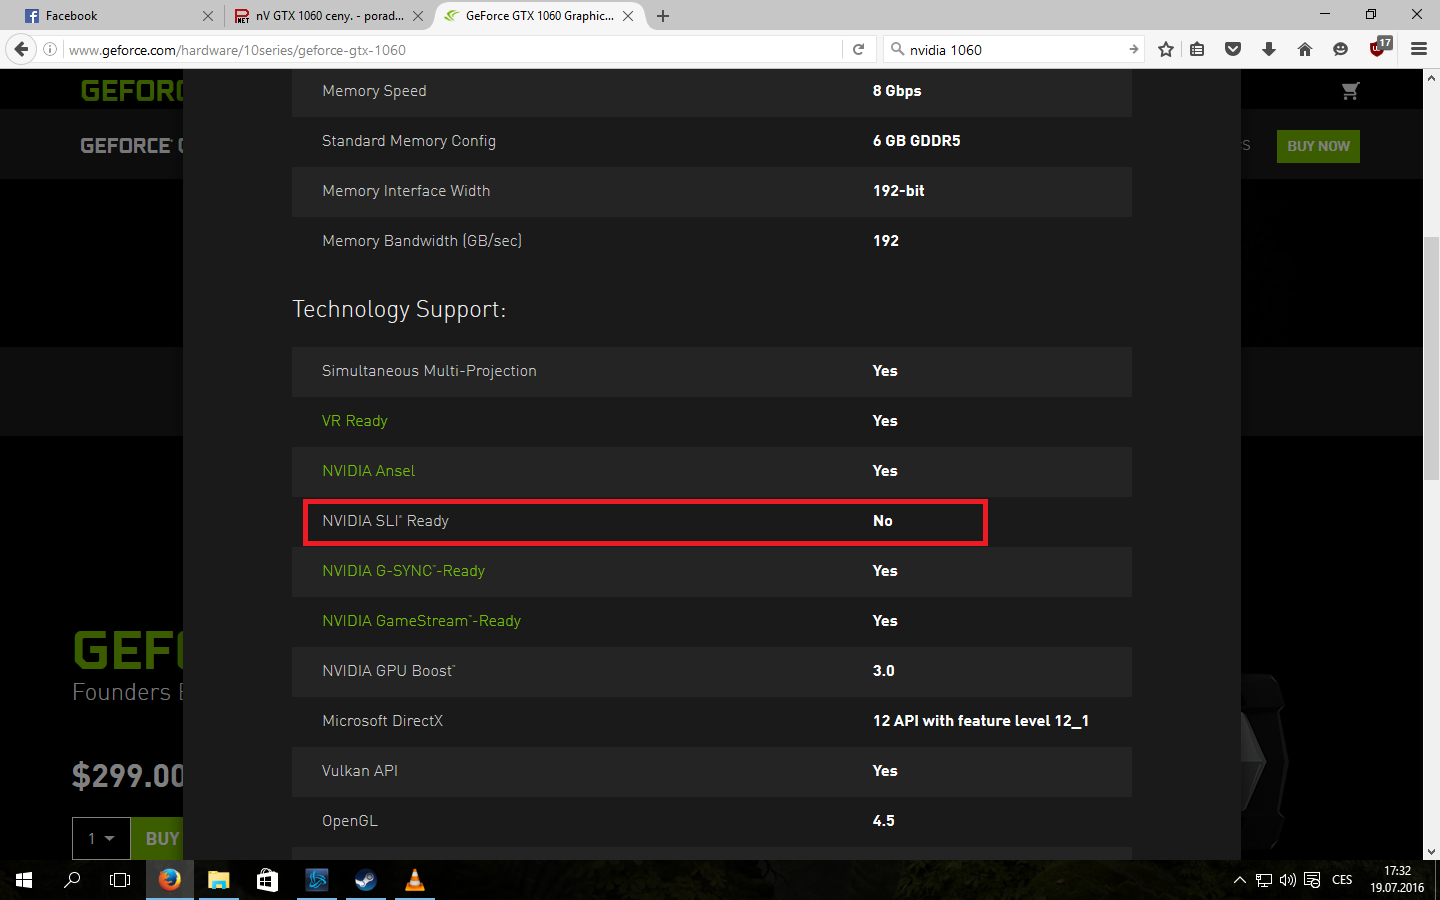Focus the search field containing nvidia 1060
This screenshot has width=1440, height=900.
point(1014,49)
